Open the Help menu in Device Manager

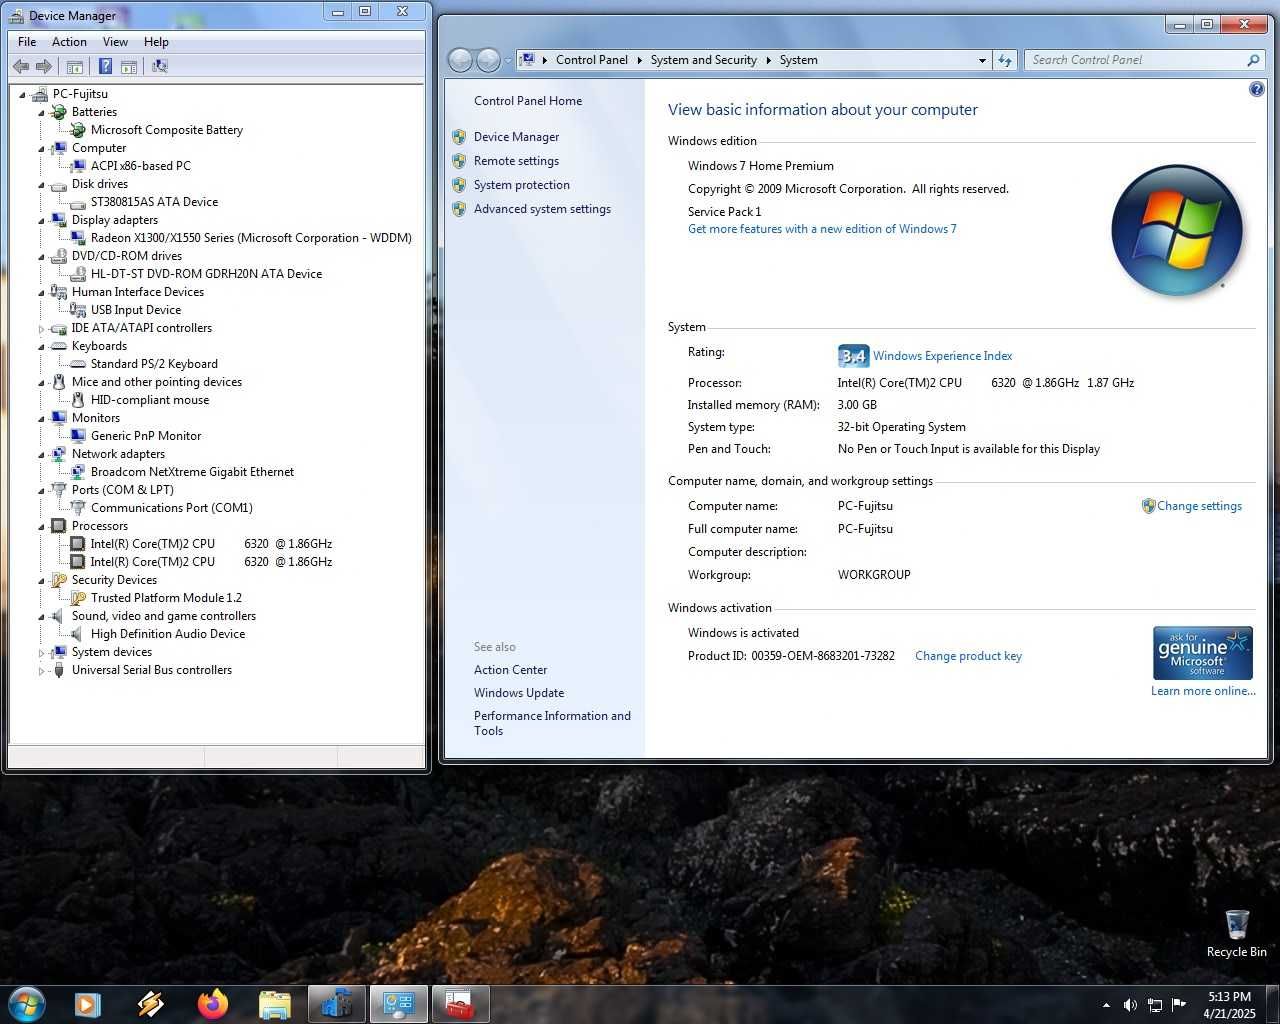click(x=156, y=42)
